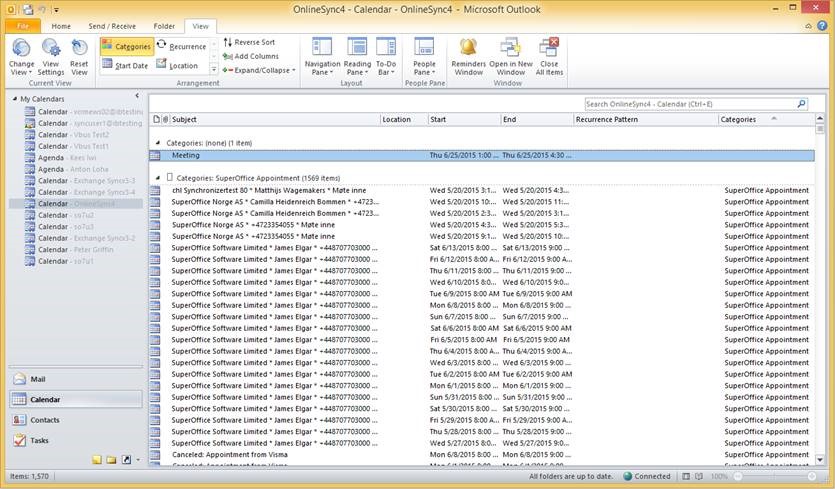
Task: Click Add Columns
Action: click(x=250, y=56)
